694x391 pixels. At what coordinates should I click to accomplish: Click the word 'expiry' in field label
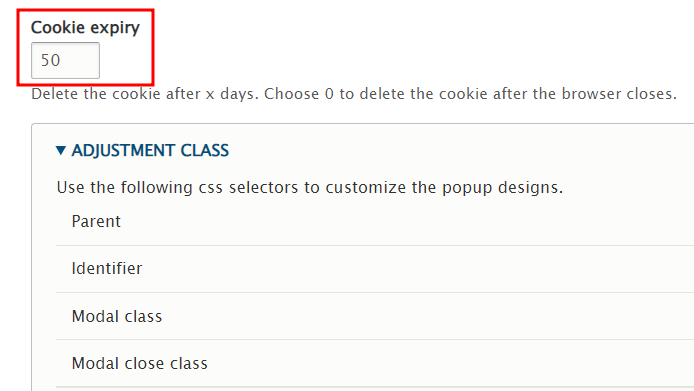[x=115, y=28]
